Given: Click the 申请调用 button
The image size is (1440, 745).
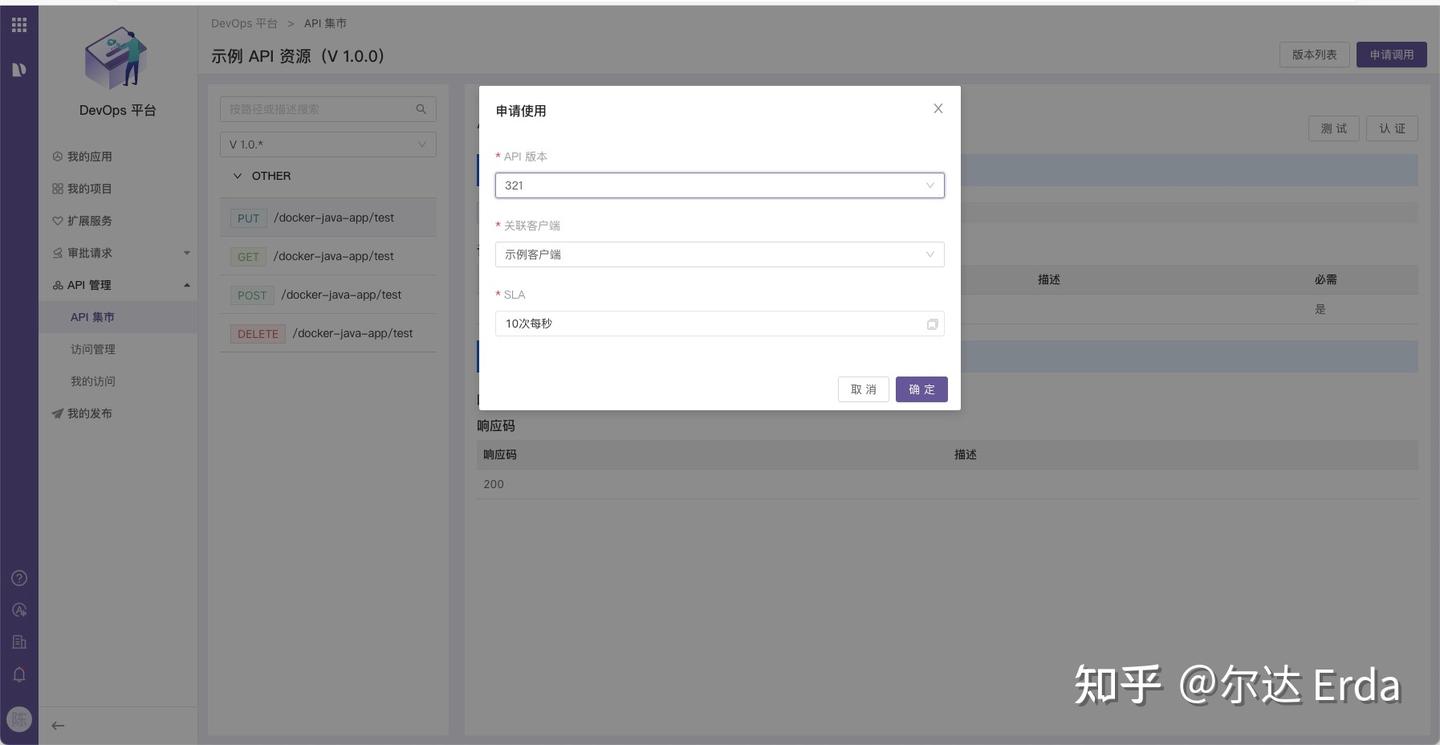Looking at the screenshot, I should (x=1391, y=55).
